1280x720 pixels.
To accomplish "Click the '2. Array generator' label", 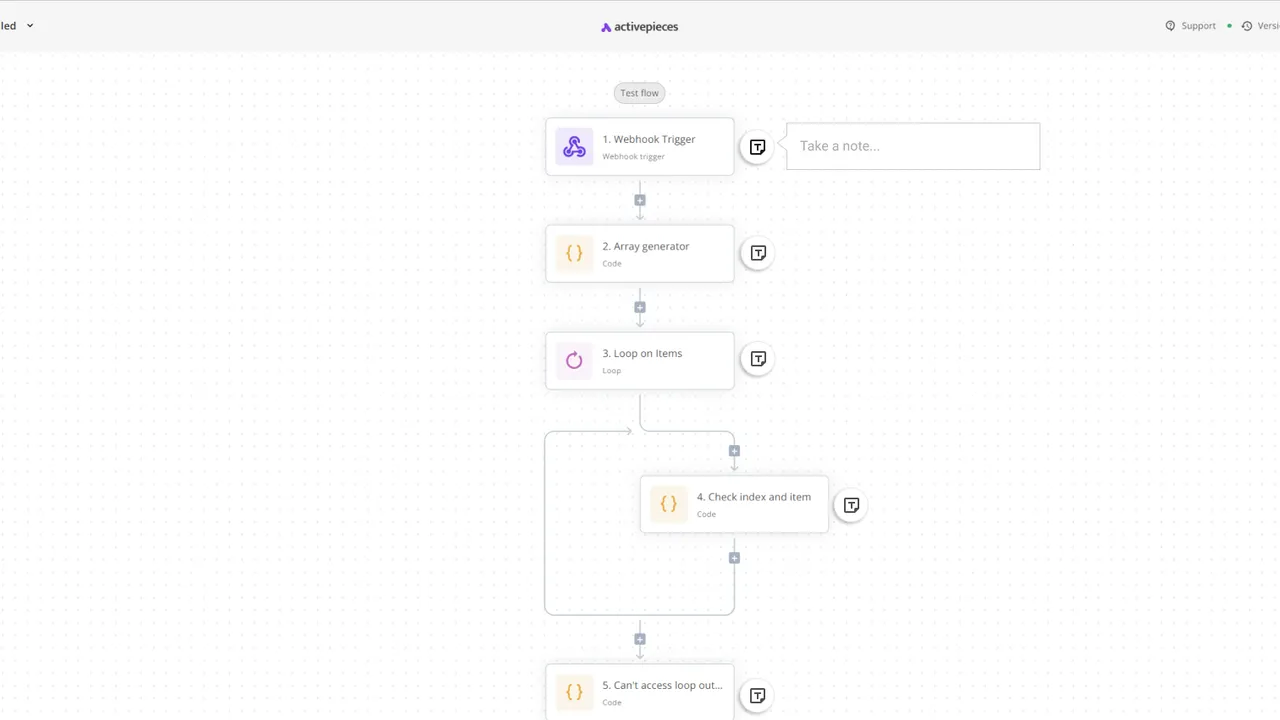I will [x=646, y=246].
